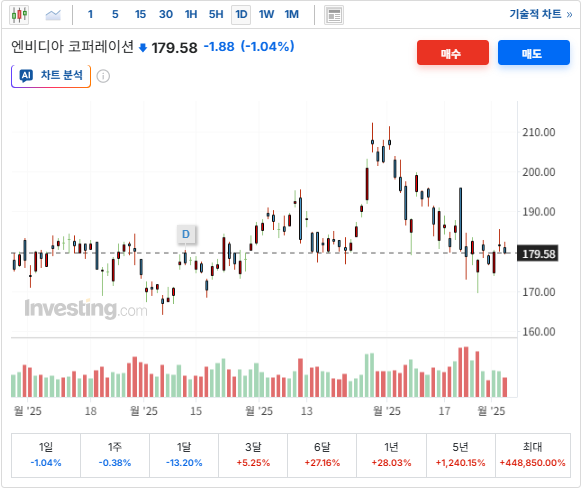Click the date label 13 on time axis
The image size is (582, 491).
click(x=307, y=411)
